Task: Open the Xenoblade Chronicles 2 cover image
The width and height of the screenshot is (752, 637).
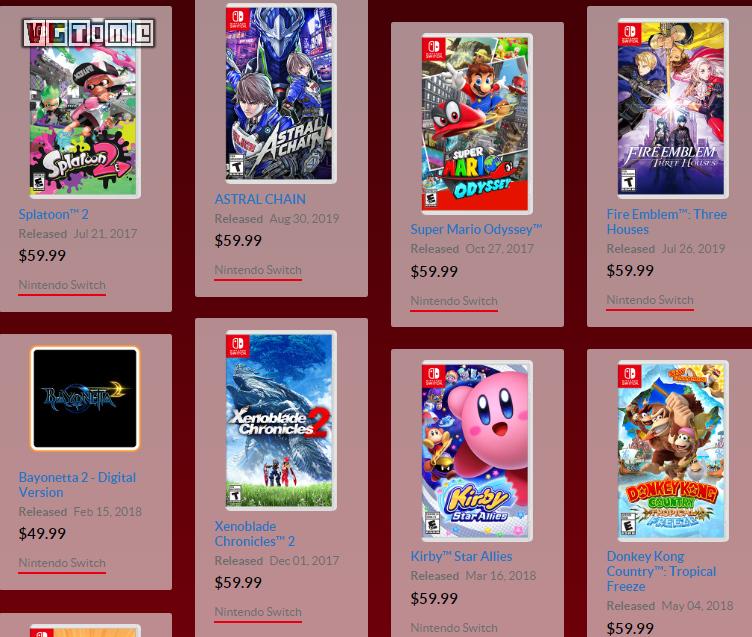Action: point(281,420)
